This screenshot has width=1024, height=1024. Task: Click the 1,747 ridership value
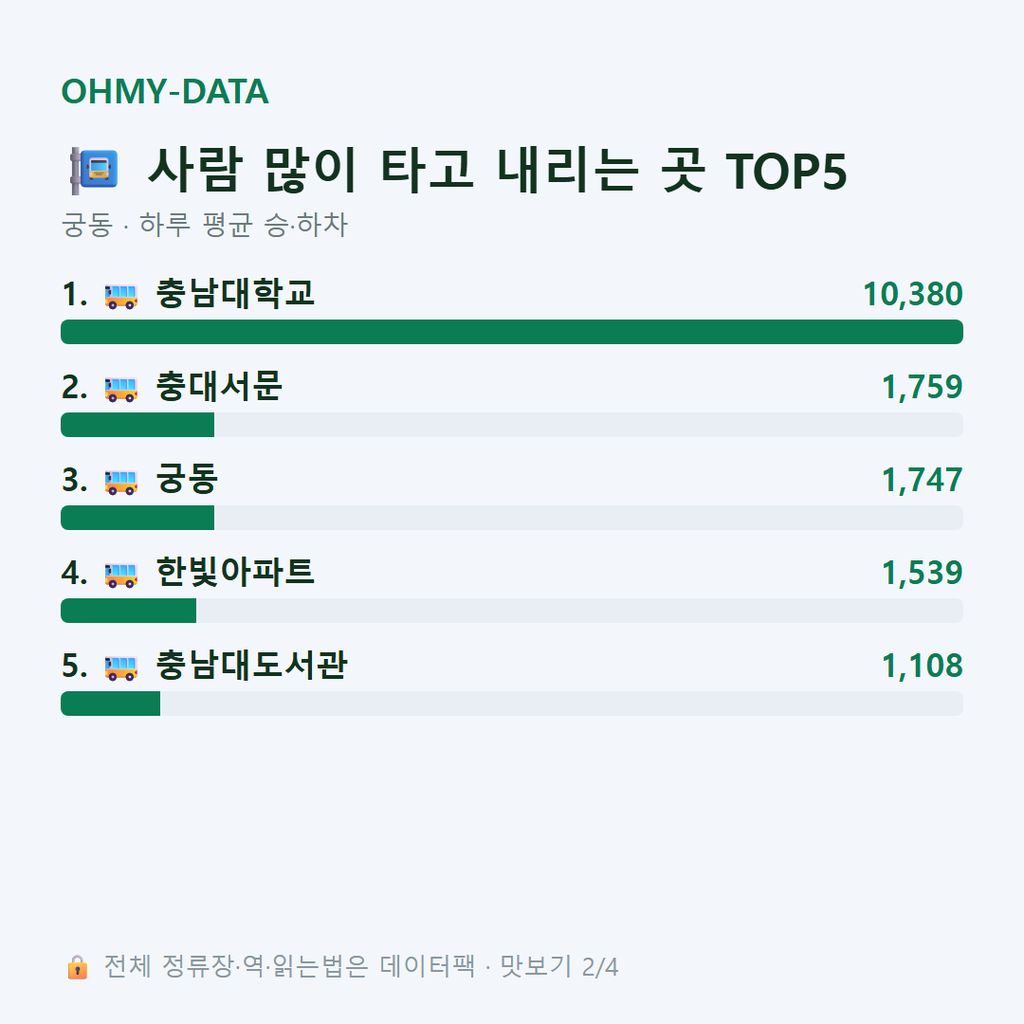921,480
